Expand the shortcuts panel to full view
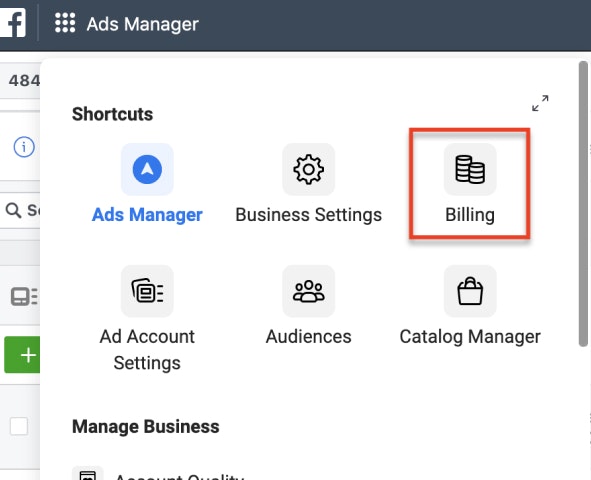The image size is (591, 480). [540, 103]
